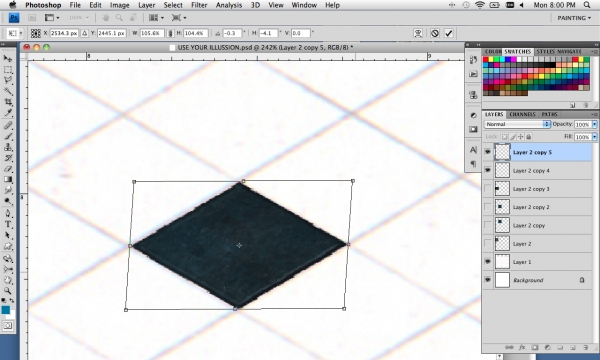Select the Pen tool
This screenshot has width=600, height=360.
click(x=8, y=213)
